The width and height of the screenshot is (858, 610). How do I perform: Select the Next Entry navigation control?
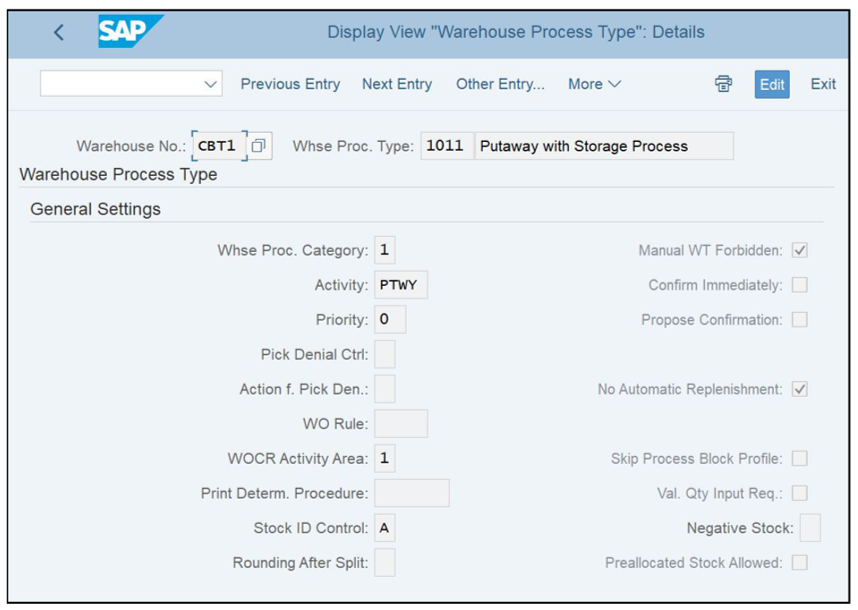click(397, 84)
